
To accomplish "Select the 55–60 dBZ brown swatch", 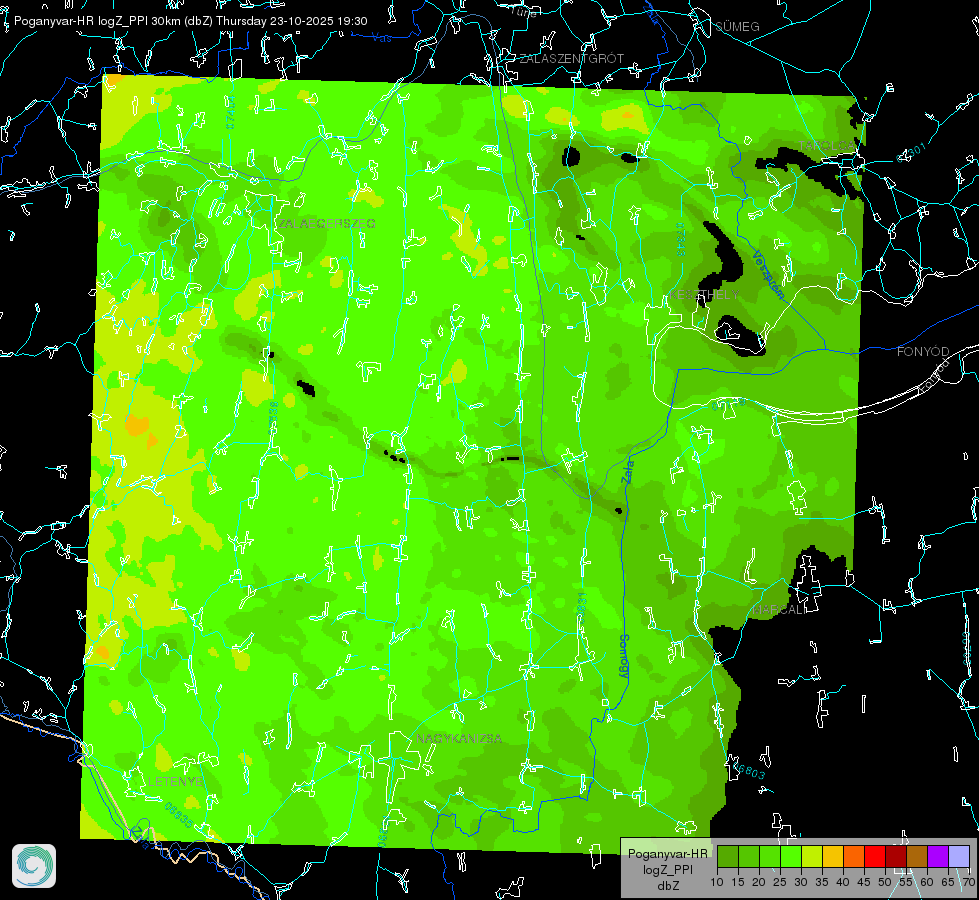I will coord(917,856).
